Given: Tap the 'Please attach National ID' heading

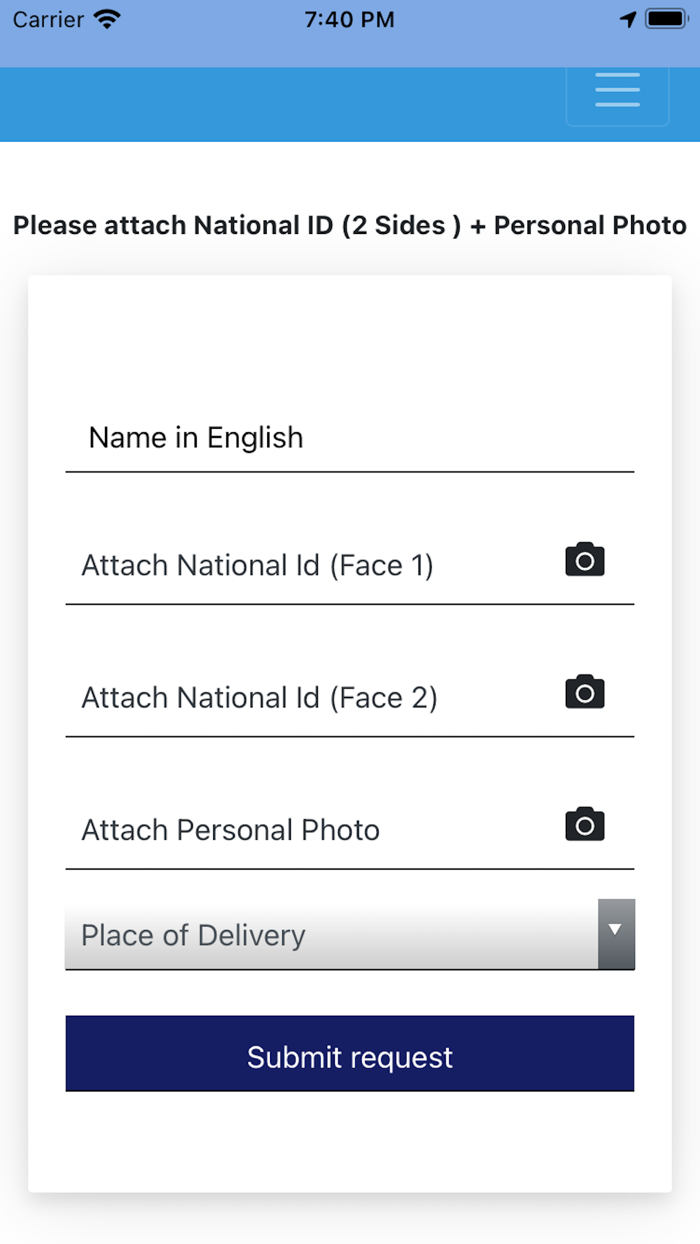Looking at the screenshot, I should point(350,225).
